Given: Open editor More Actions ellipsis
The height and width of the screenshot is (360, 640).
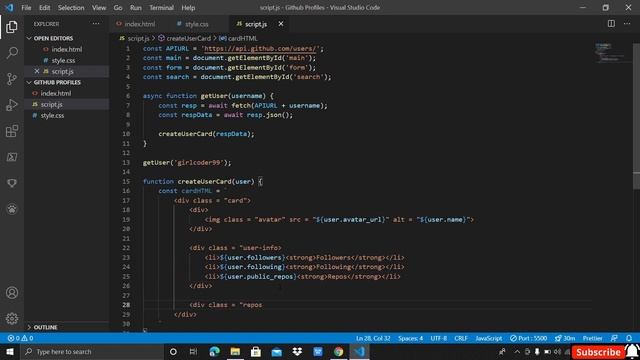Looking at the screenshot, I should pyautogui.click(x=627, y=24).
